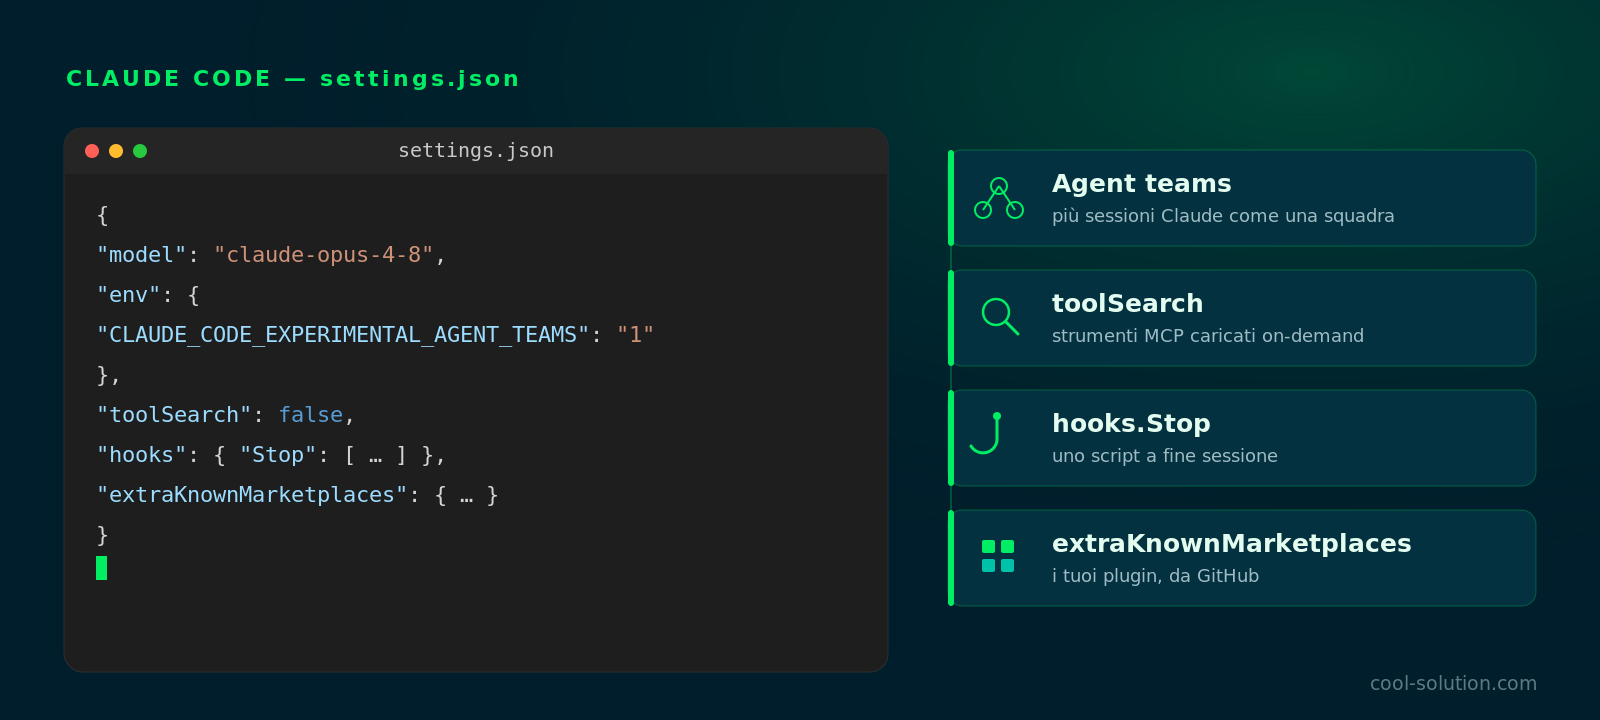Click the "env" key in the code
The width and height of the screenshot is (1600, 720).
pyautogui.click(x=128, y=295)
